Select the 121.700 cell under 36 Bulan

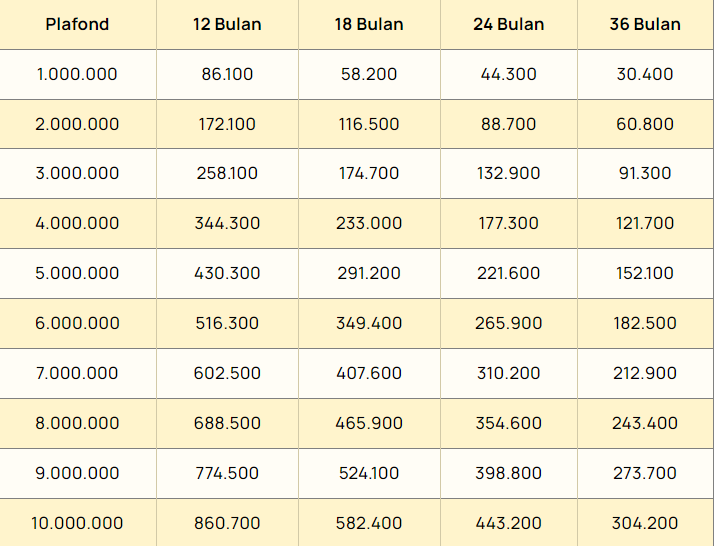point(645,223)
